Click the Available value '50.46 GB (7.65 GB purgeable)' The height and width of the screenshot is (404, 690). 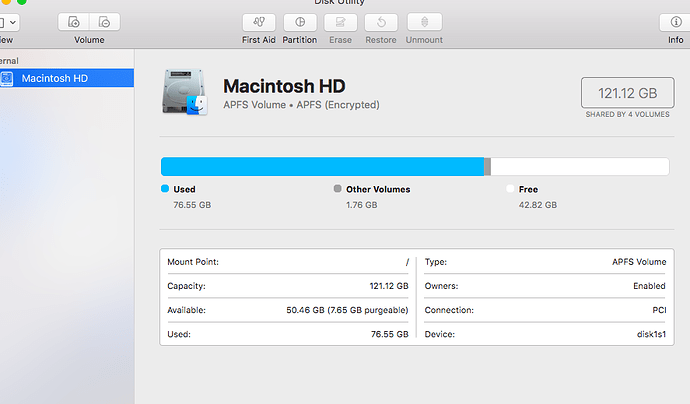coord(347,310)
